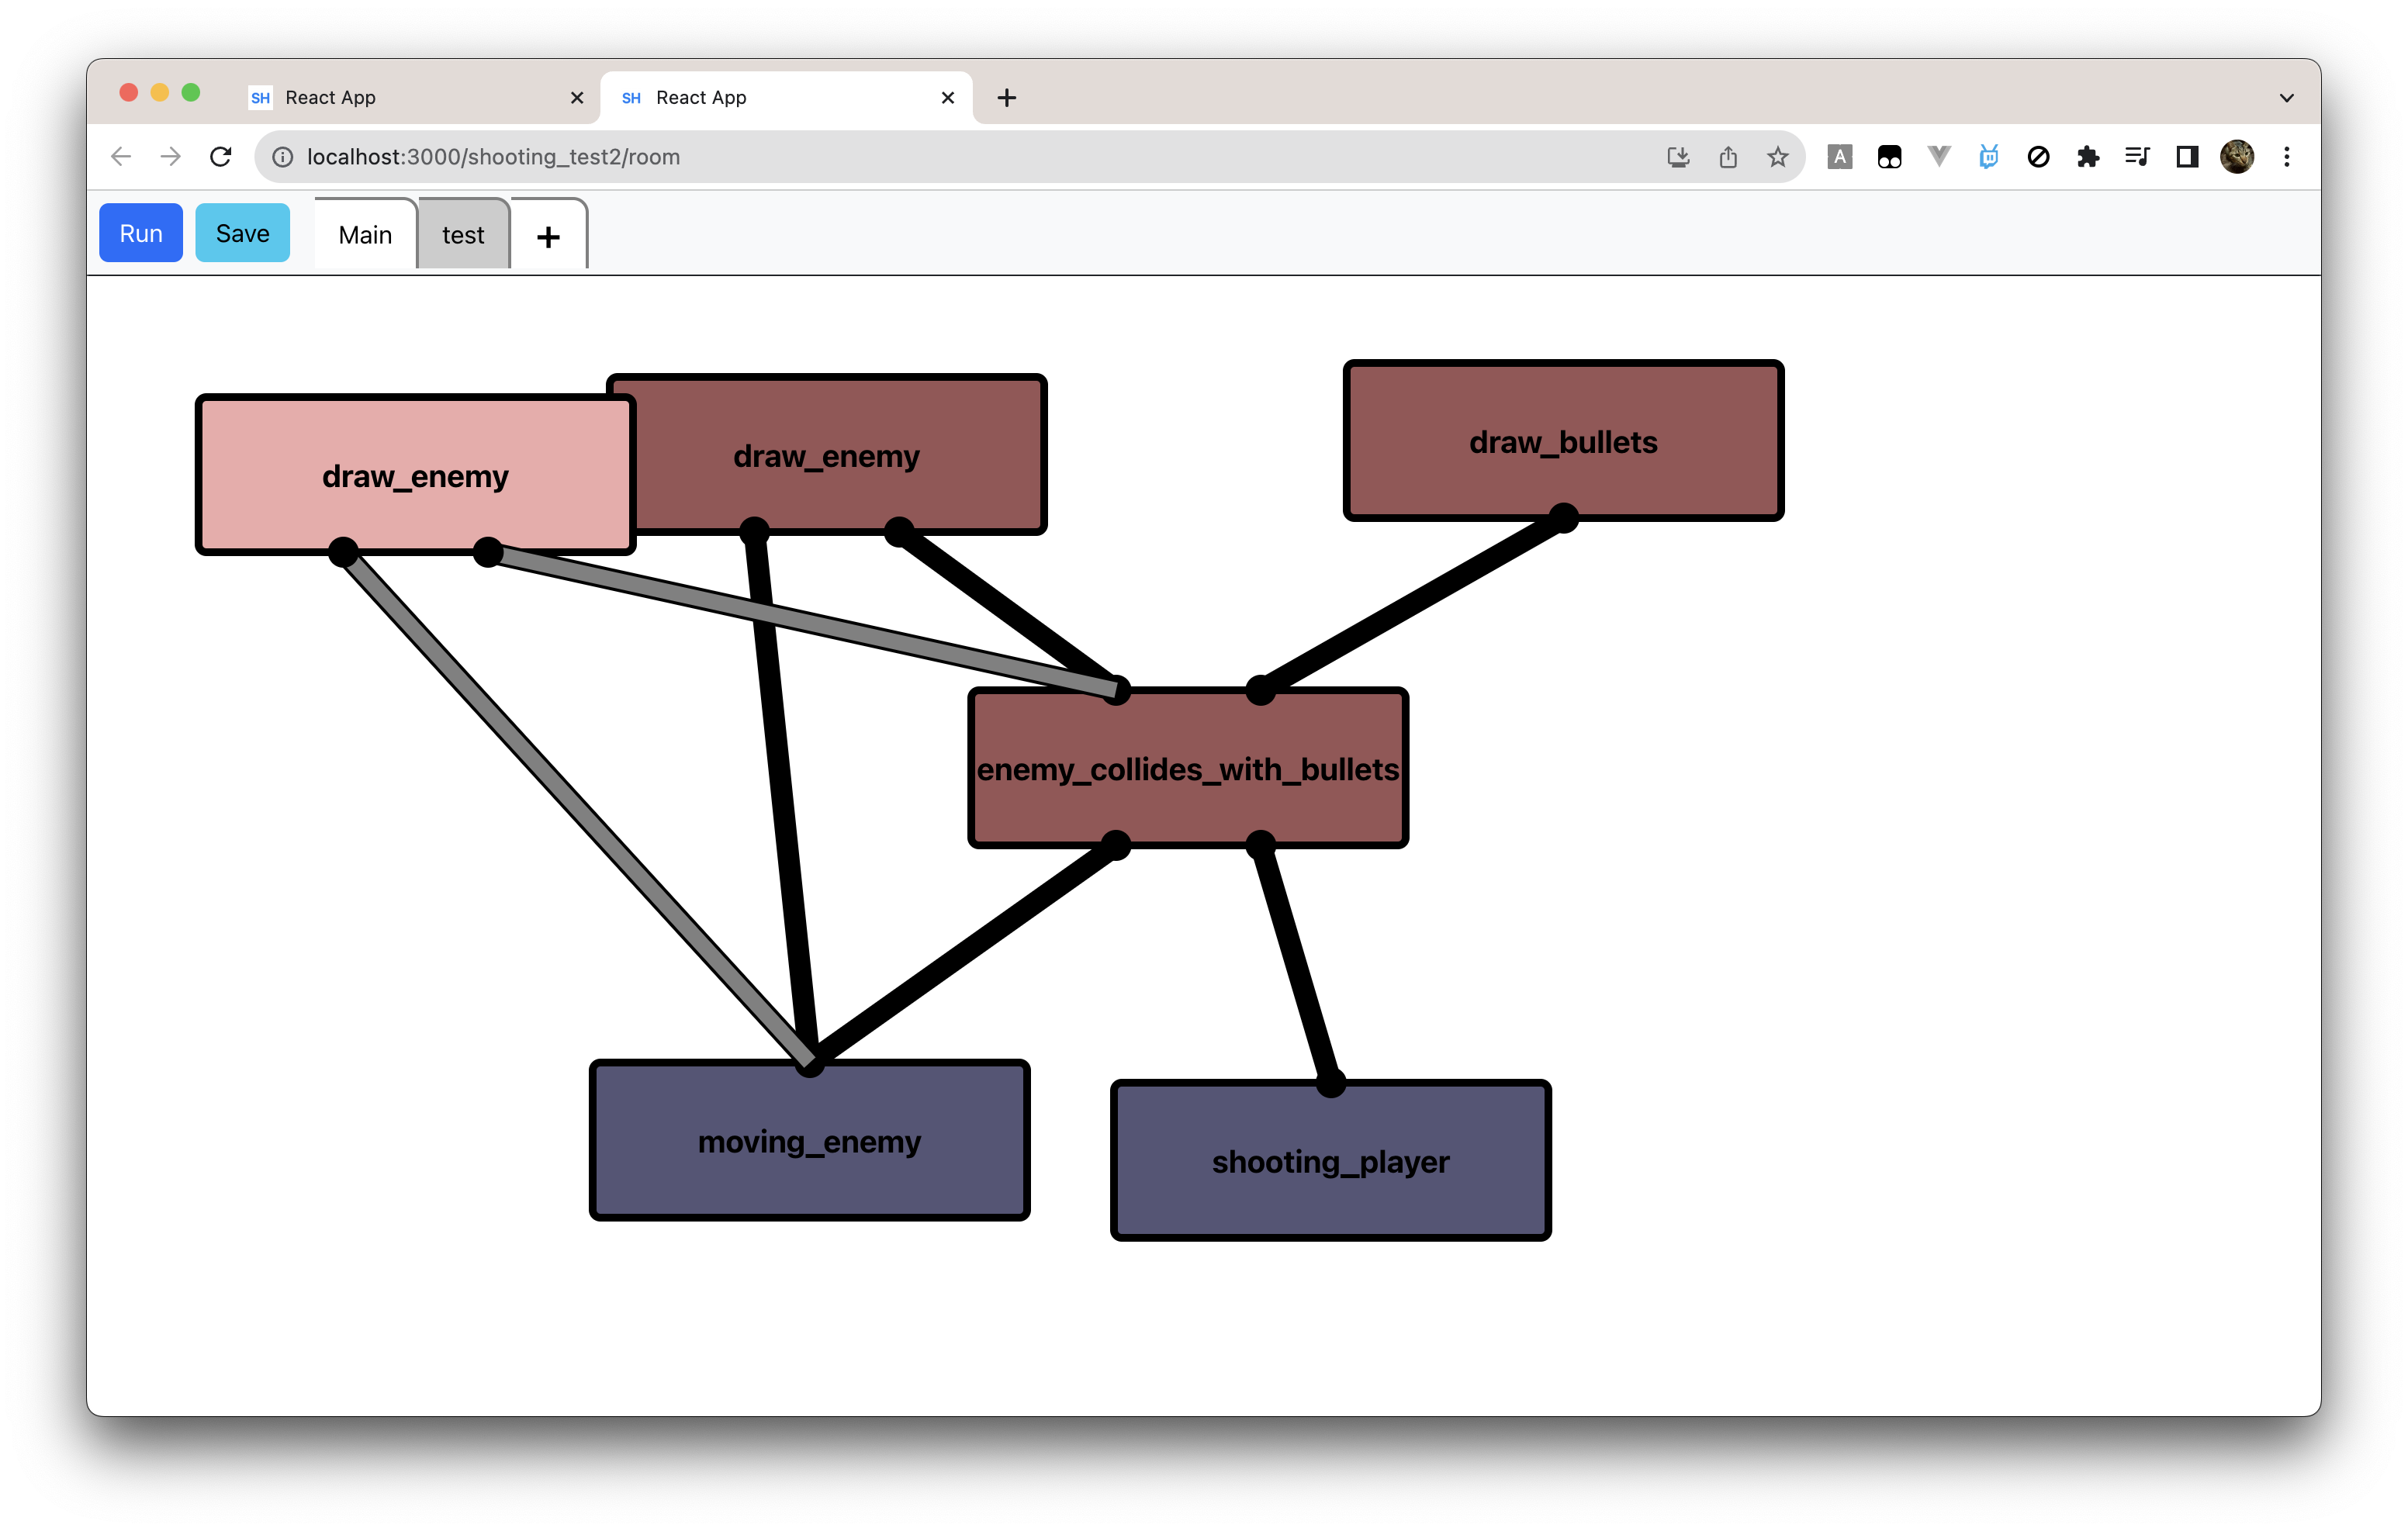Click the share page icon
The image size is (2408, 1531).
pyautogui.click(x=1728, y=157)
